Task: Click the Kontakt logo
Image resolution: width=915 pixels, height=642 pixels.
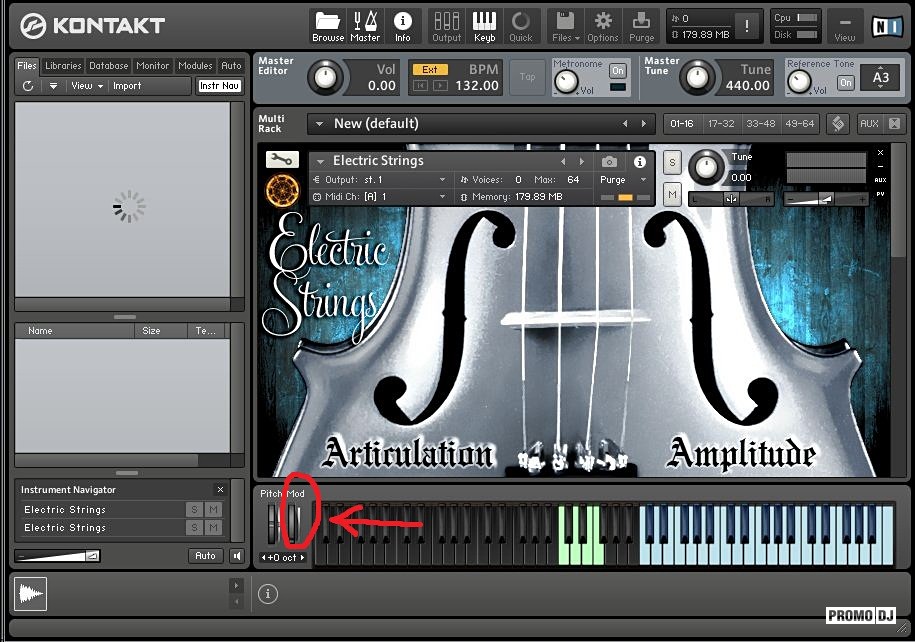Action: click(92, 26)
